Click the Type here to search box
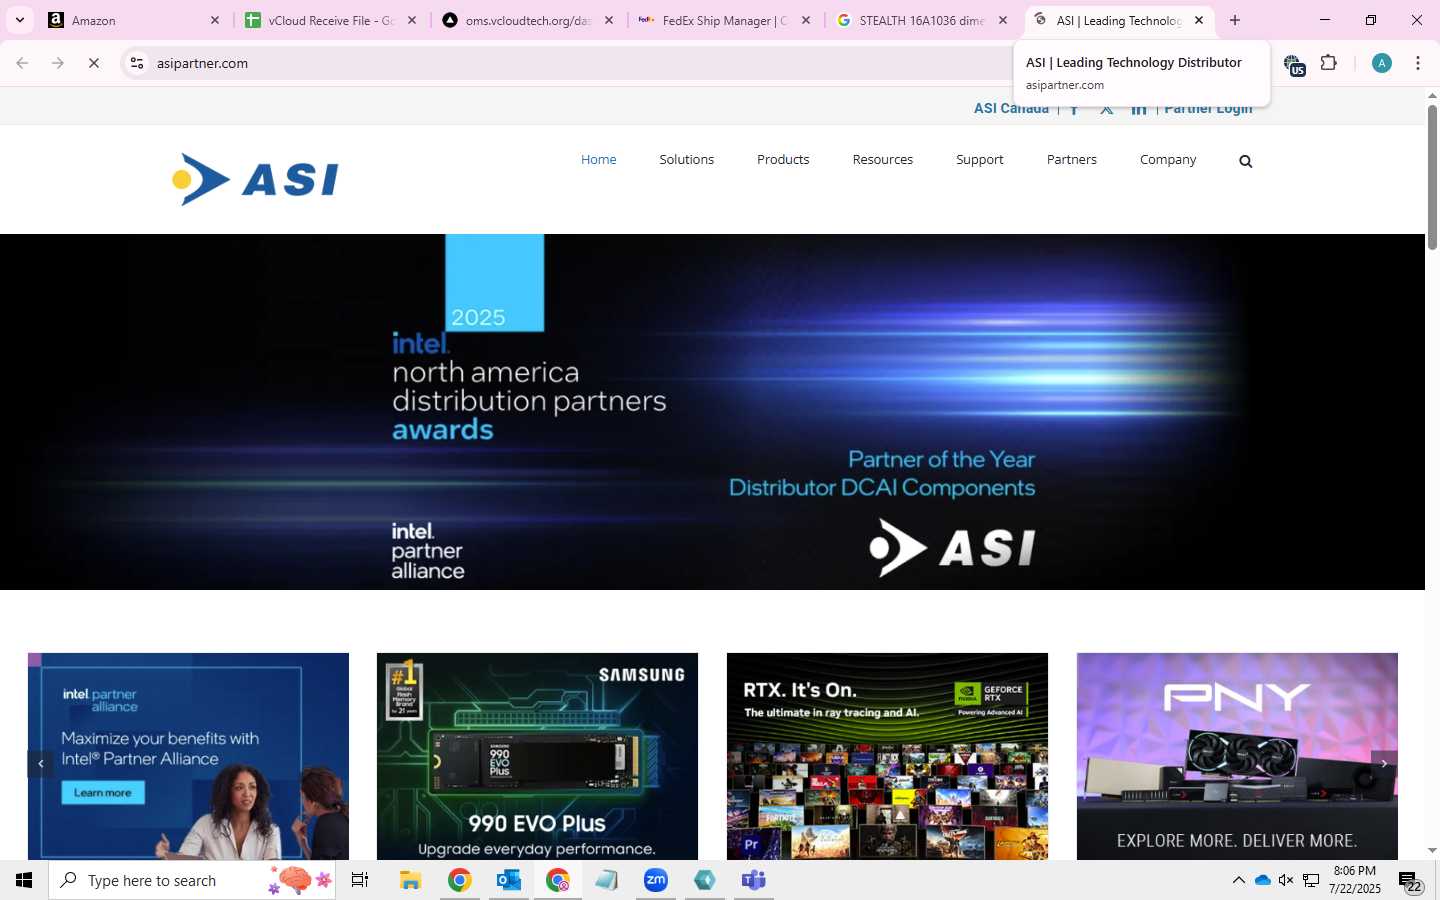The width and height of the screenshot is (1440, 900). click(192, 880)
